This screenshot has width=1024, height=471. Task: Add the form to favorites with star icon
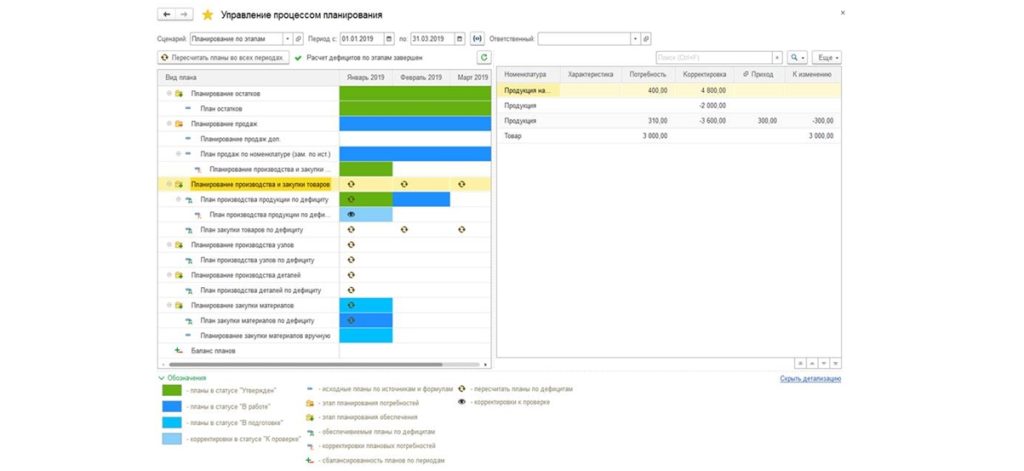coord(207,15)
